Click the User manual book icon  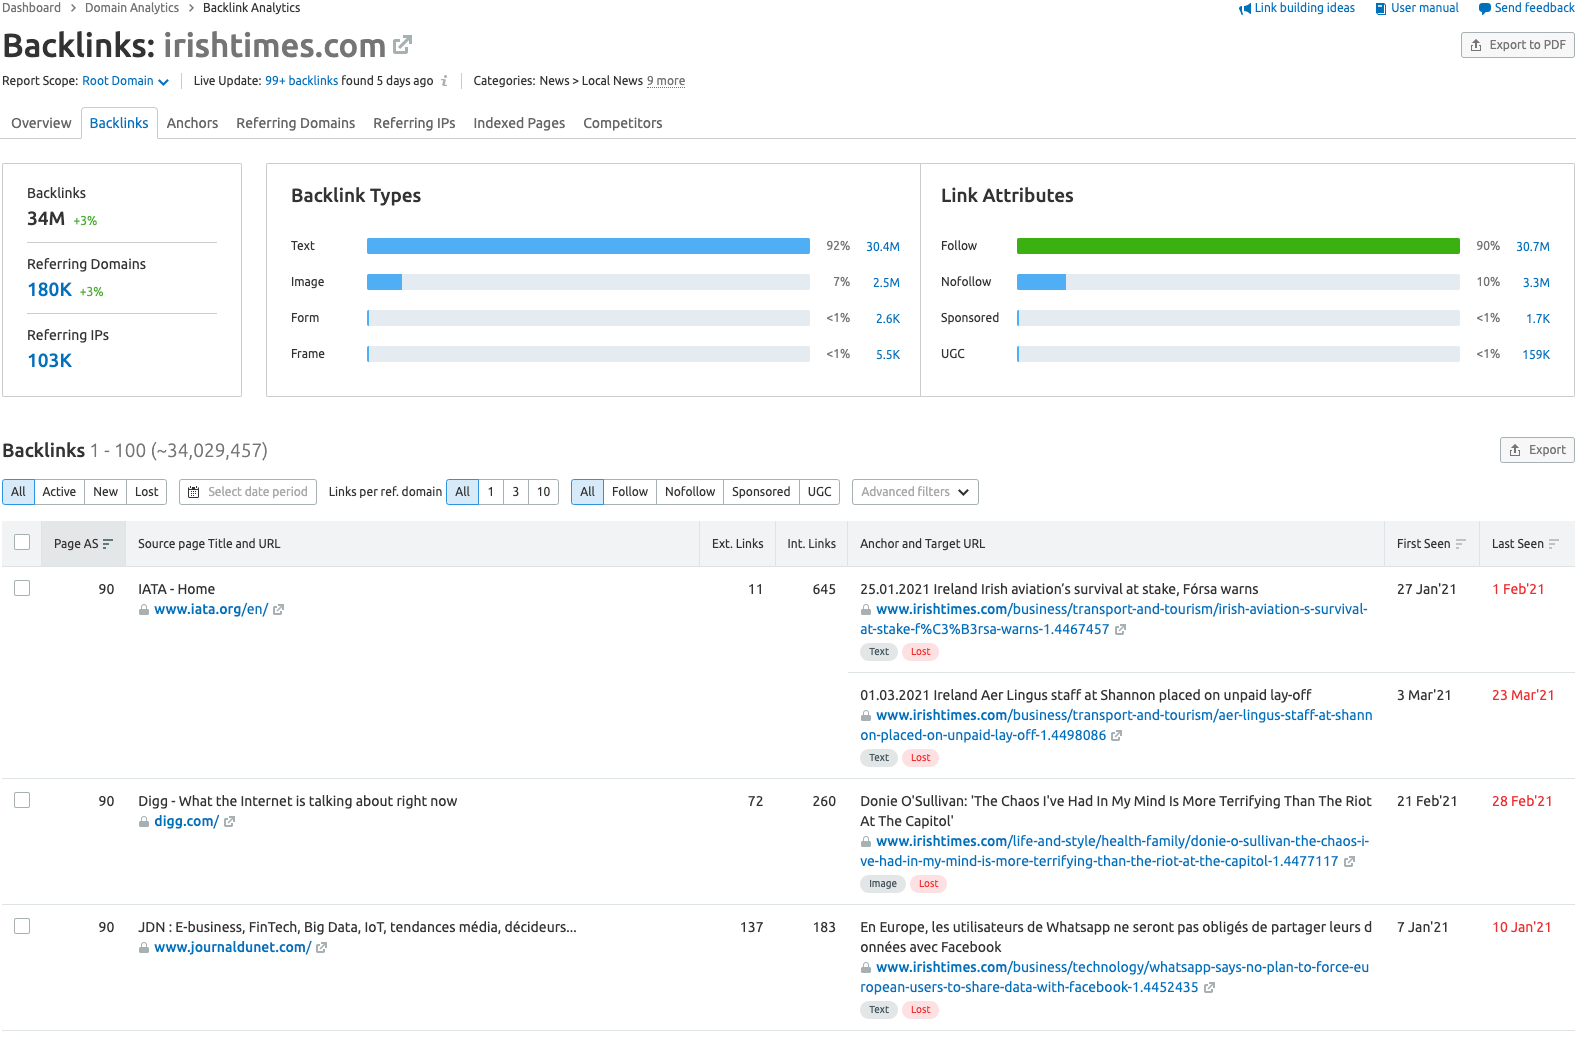tap(1381, 9)
